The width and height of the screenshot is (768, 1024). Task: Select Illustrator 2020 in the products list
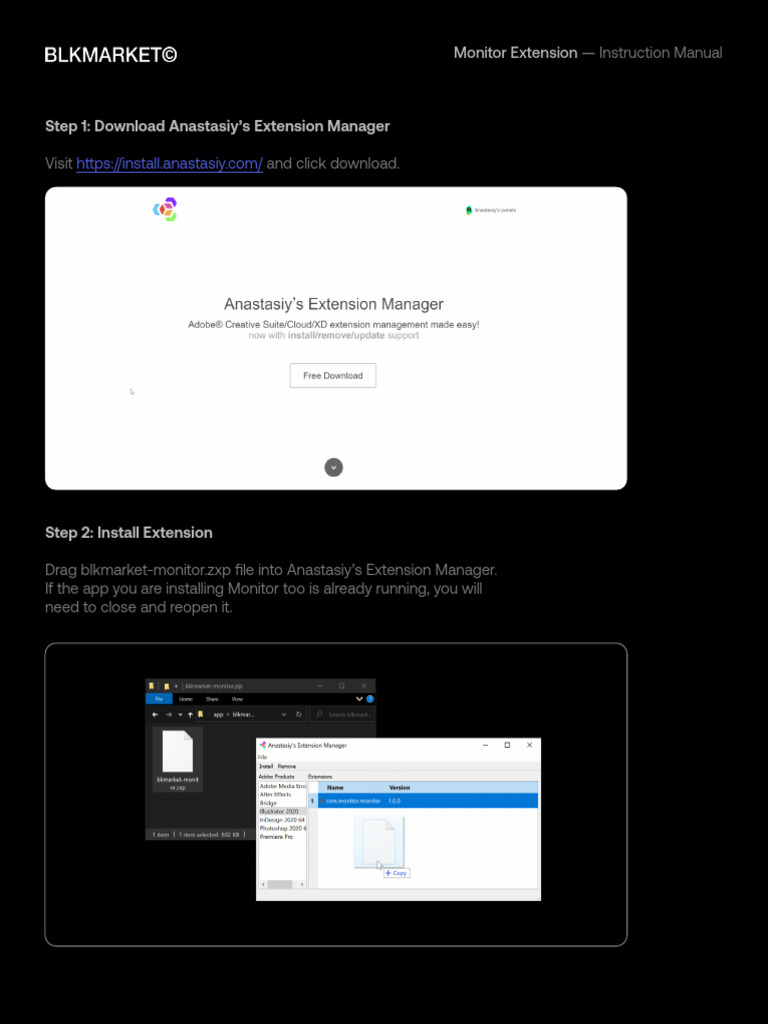[283, 811]
